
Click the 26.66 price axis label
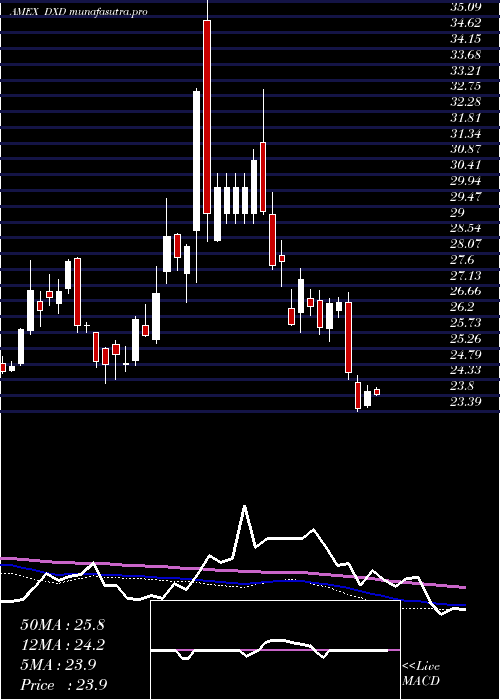coord(466,291)
